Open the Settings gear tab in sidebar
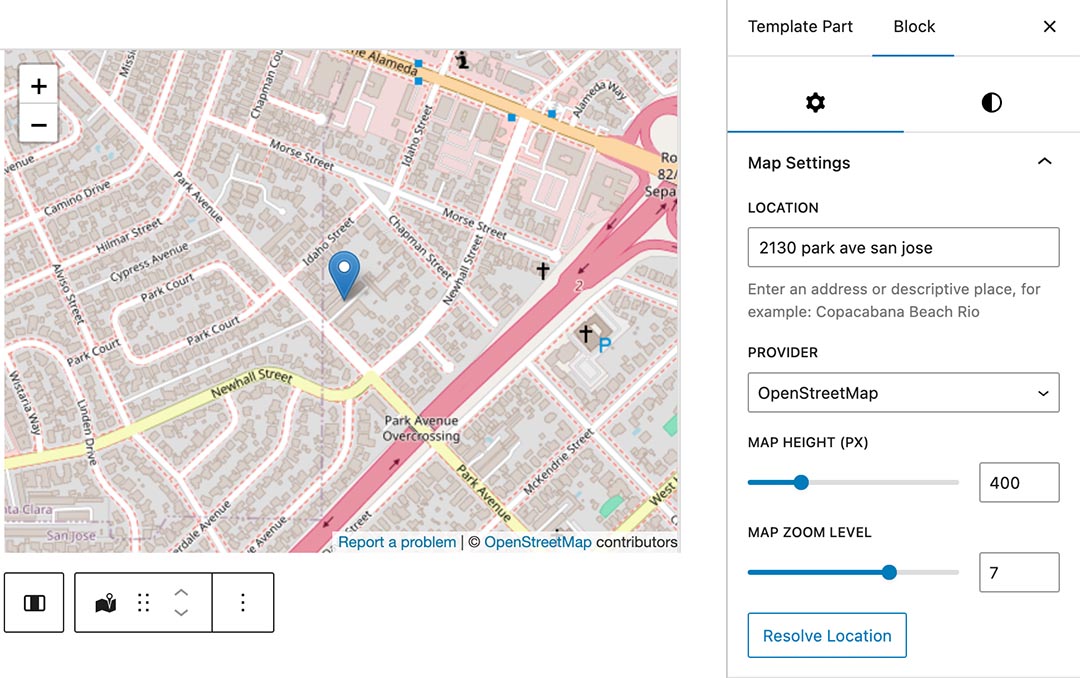Viewport: 1080px width, 678px height. tap(815, 103)
